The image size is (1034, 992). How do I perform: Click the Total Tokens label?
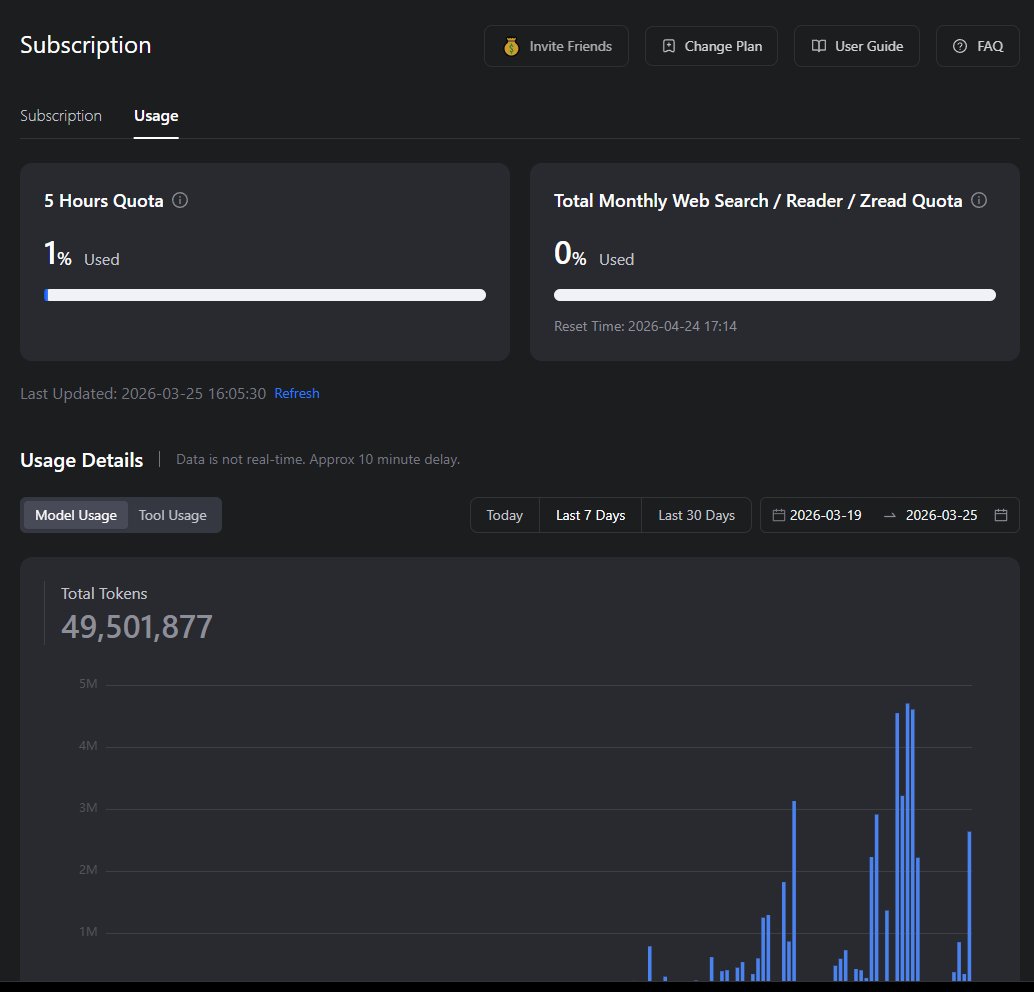104,594
